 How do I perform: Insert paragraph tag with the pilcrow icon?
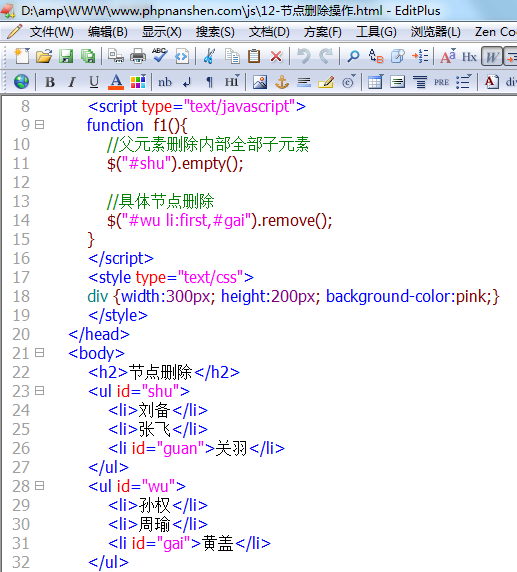[x=209, y=82]
